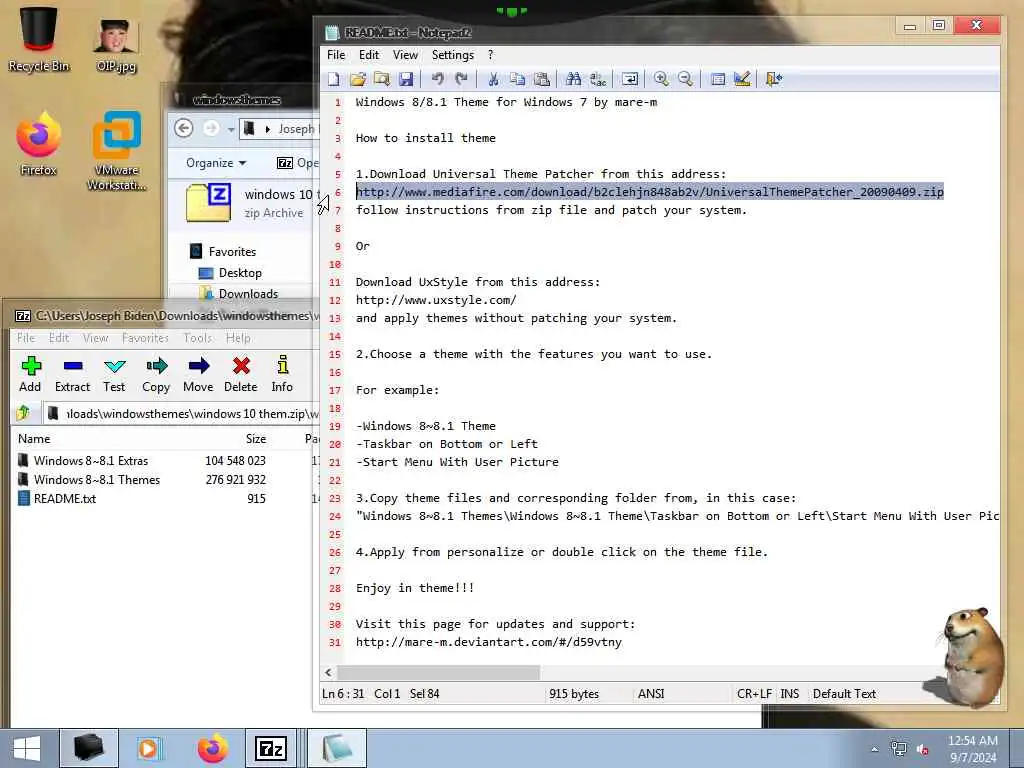This screenshot has height=768, width=1024.
Task: Click the up-folder icon in 7-Zip address bar
Action: point(24,413)
